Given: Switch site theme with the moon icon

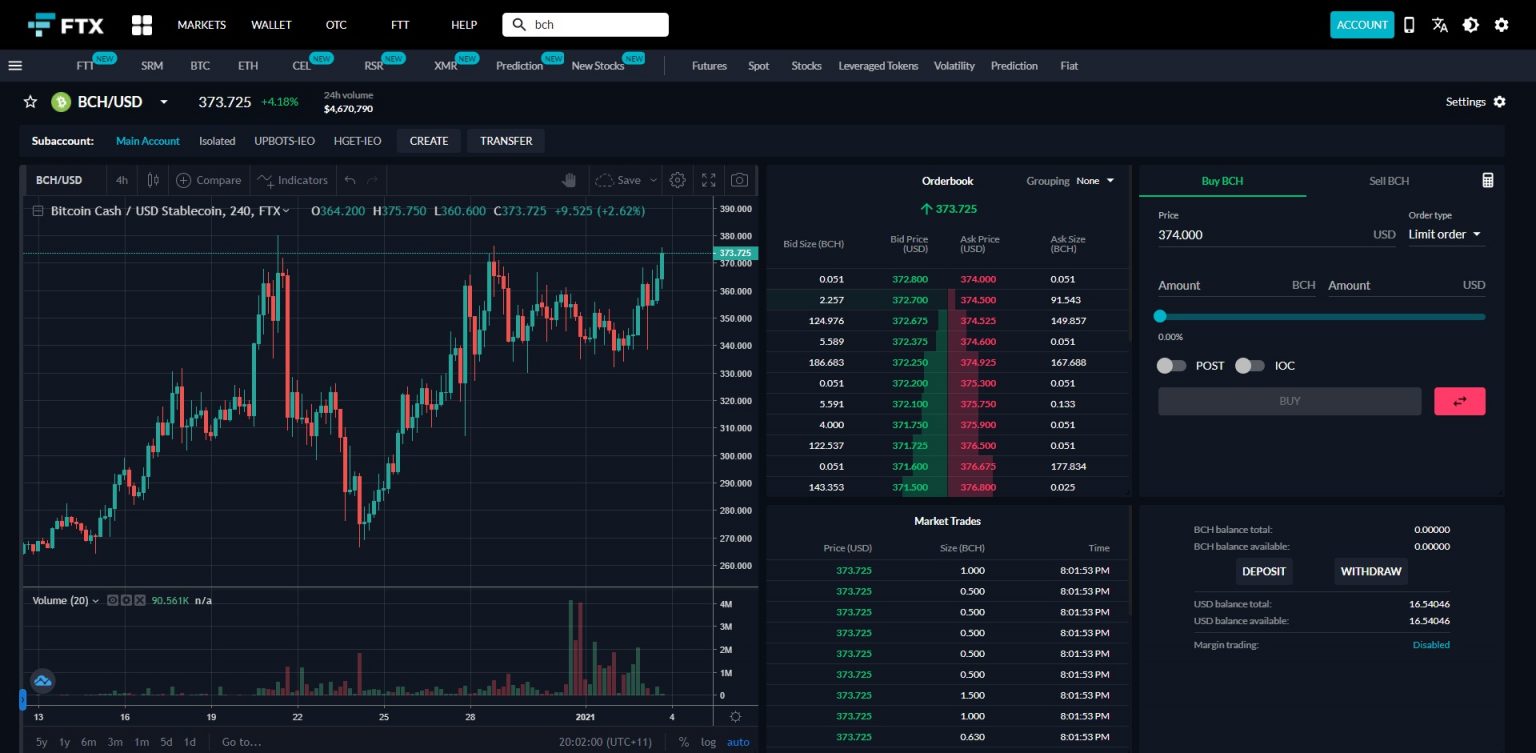Looking at the screenshot, I should point(1470,24).
